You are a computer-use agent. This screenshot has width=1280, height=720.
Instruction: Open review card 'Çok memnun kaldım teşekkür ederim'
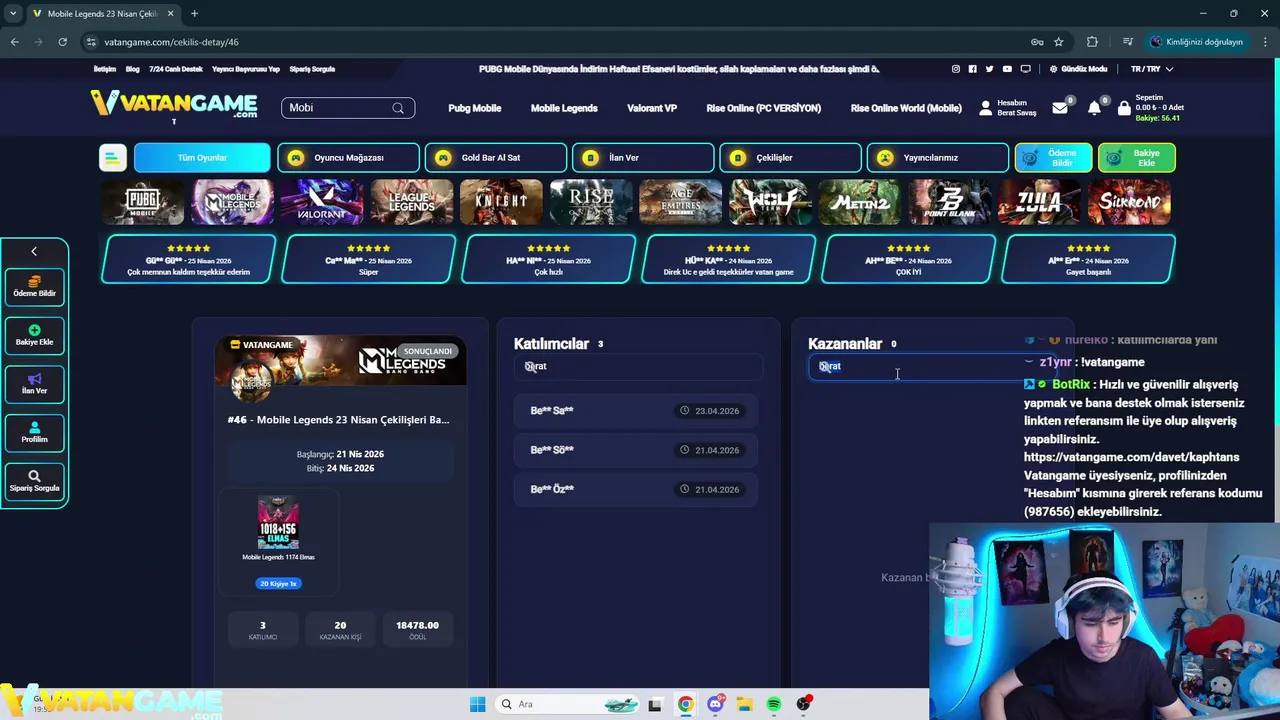click(188, 260)
